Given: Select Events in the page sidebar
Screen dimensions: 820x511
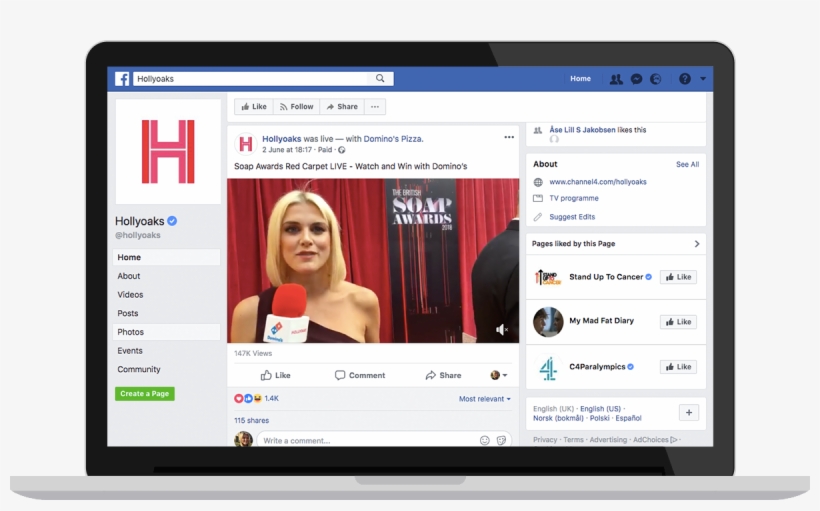Looking at the screenshot, I should (x=166, y=350).
